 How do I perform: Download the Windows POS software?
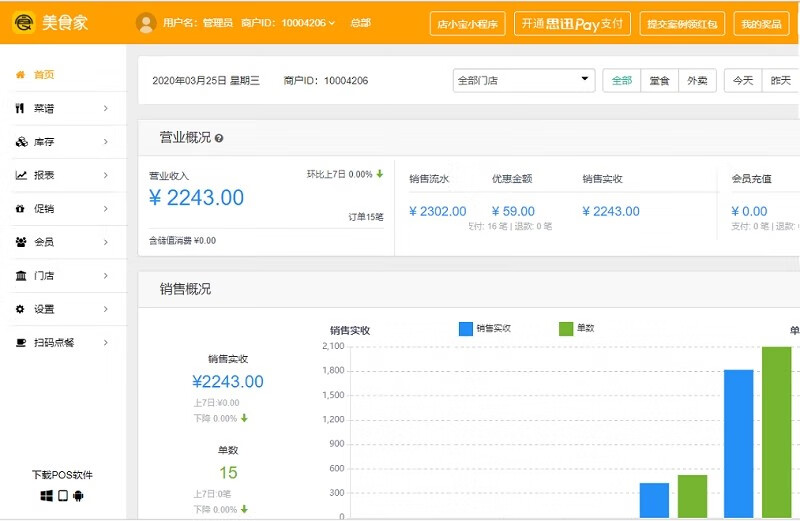point(46,496)
